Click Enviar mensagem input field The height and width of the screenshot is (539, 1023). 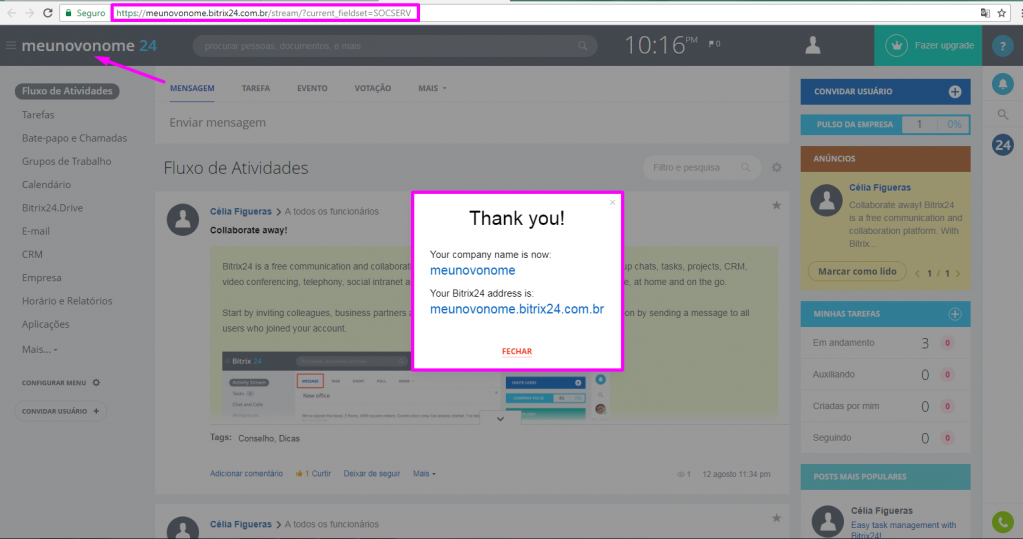coord(472,123)
